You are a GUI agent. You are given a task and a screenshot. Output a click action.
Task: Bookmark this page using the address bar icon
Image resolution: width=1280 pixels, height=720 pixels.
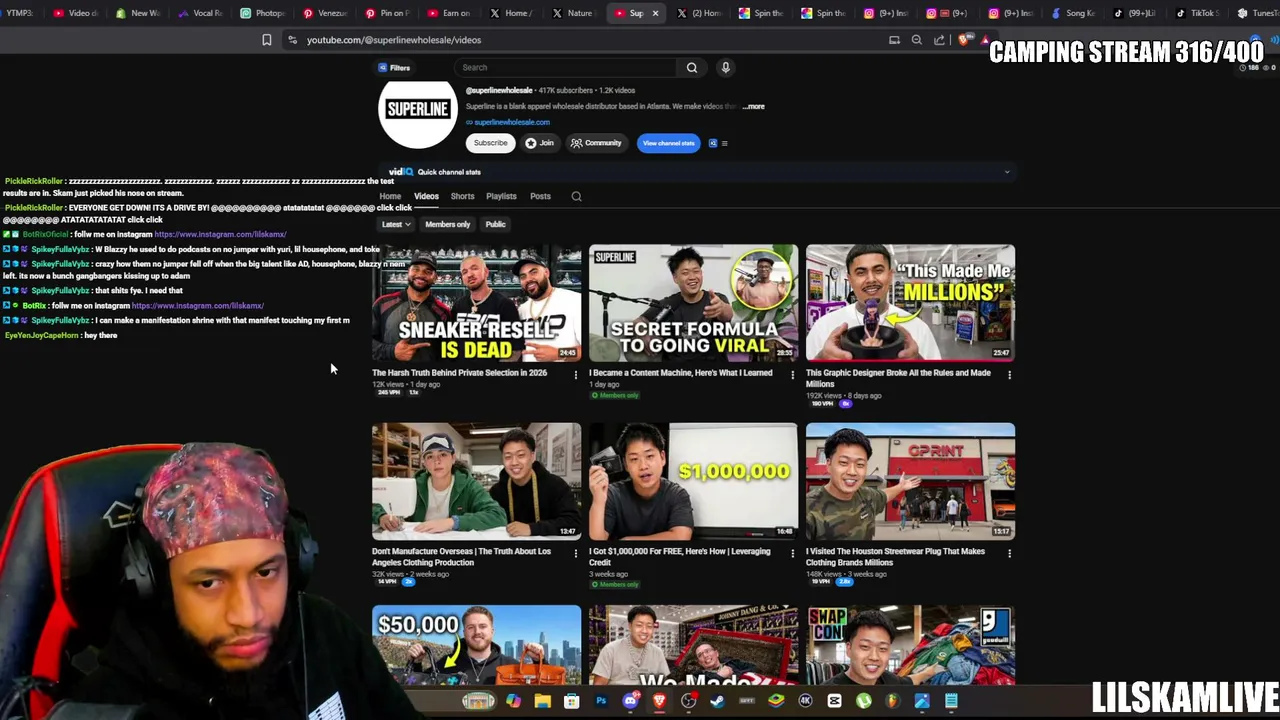pos(267,40)
